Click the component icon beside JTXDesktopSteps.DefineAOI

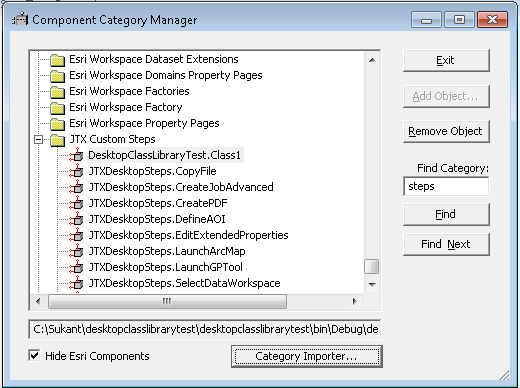click(76, 219)
